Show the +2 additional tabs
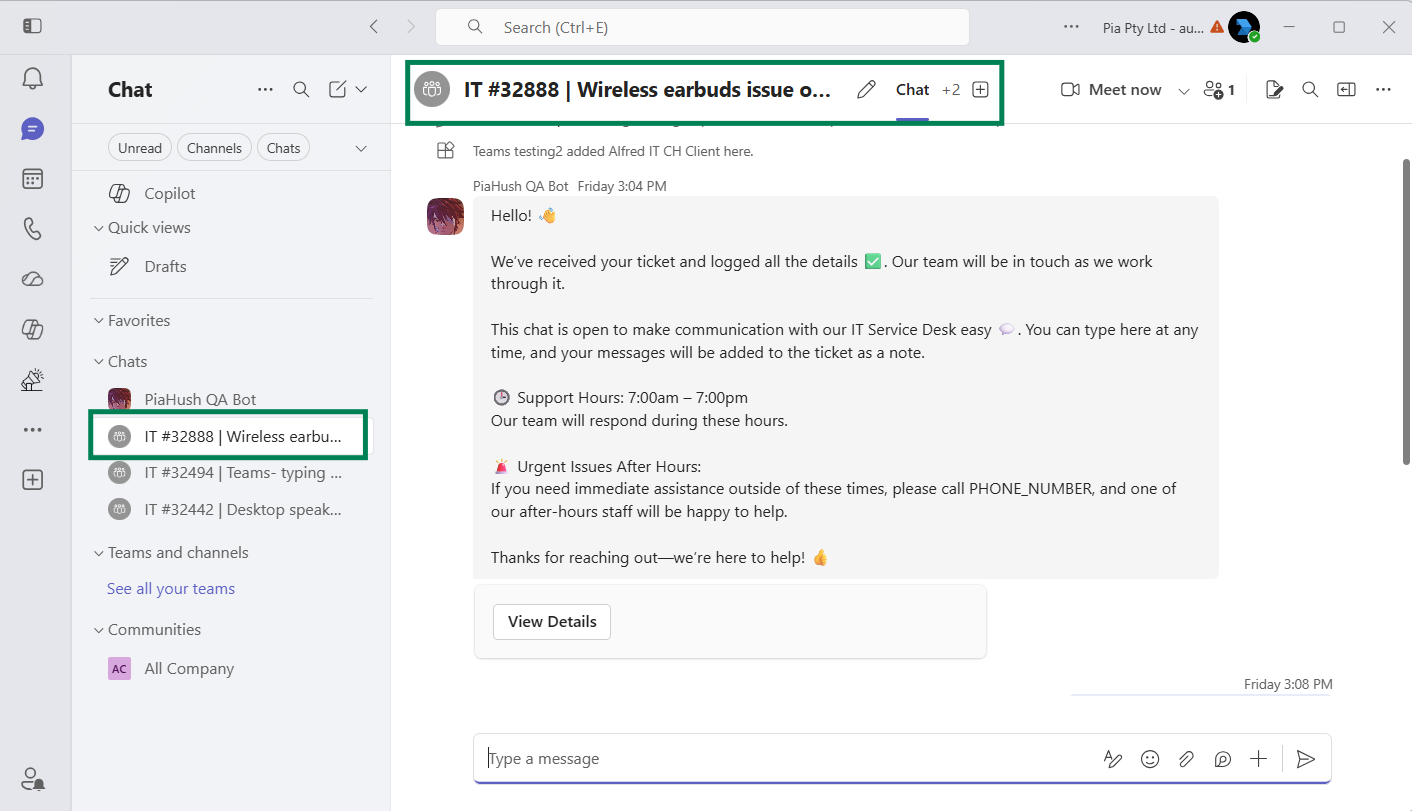Screen dimensions: 1412x811 (x=950, y=90)
